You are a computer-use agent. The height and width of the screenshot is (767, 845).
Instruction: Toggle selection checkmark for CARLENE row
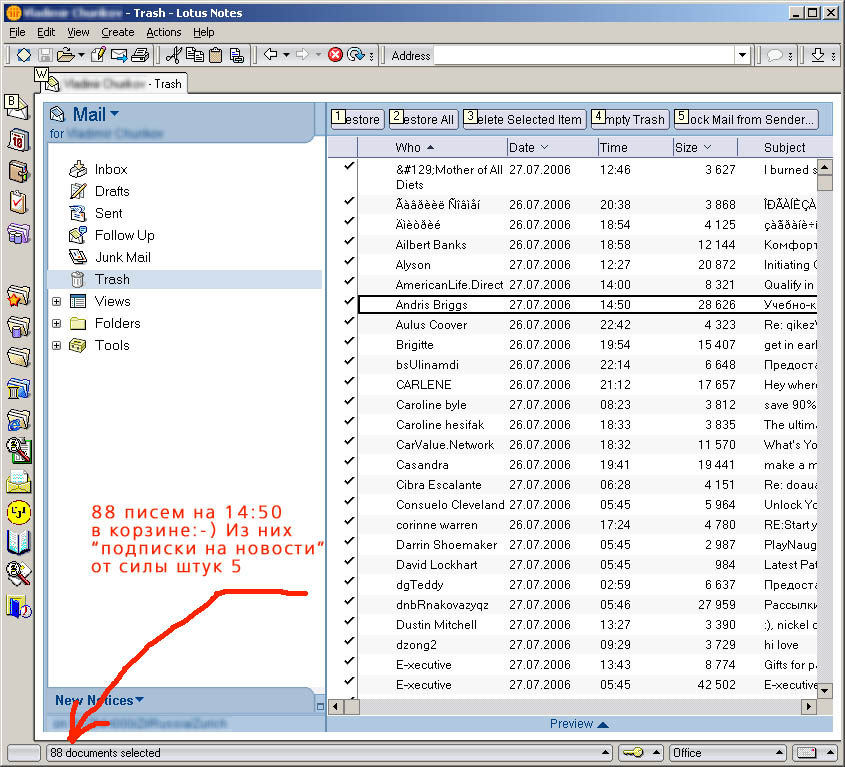pos(349,381)
